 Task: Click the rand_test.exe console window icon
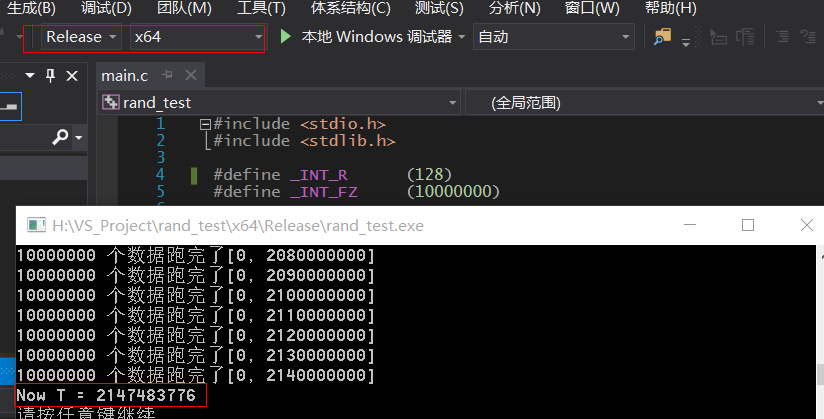click(36, 225)
